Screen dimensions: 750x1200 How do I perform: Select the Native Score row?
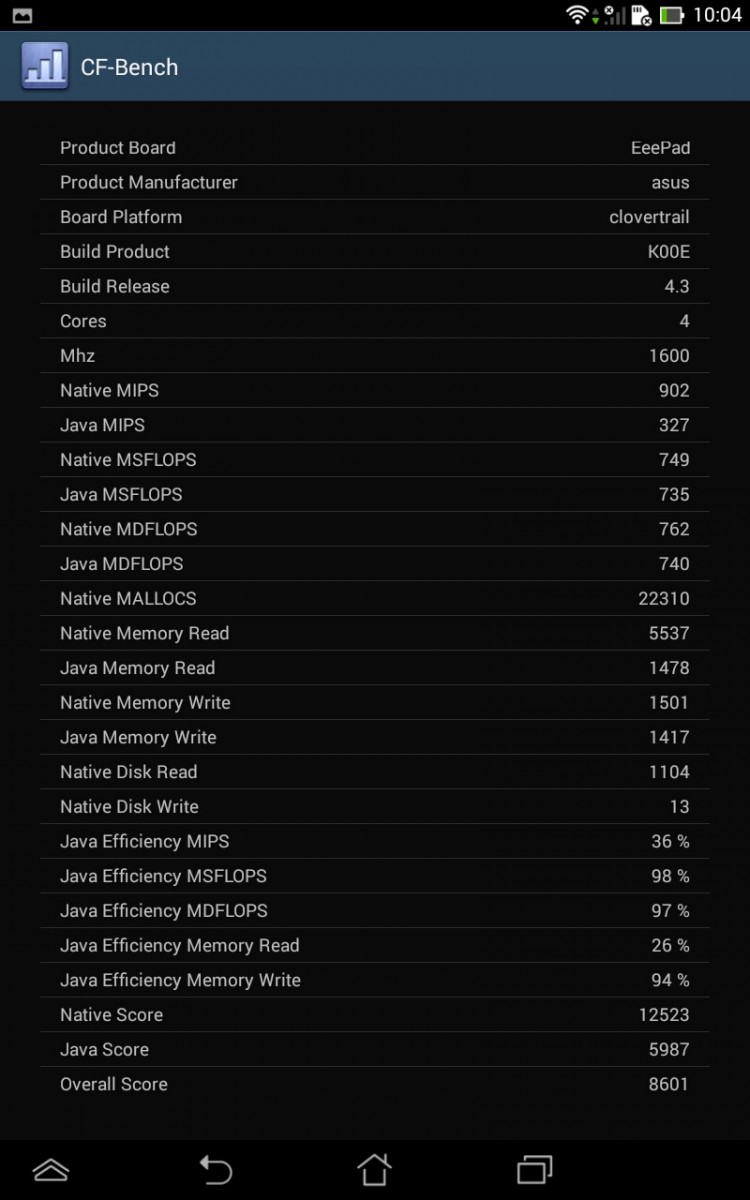pos(375,1015)
